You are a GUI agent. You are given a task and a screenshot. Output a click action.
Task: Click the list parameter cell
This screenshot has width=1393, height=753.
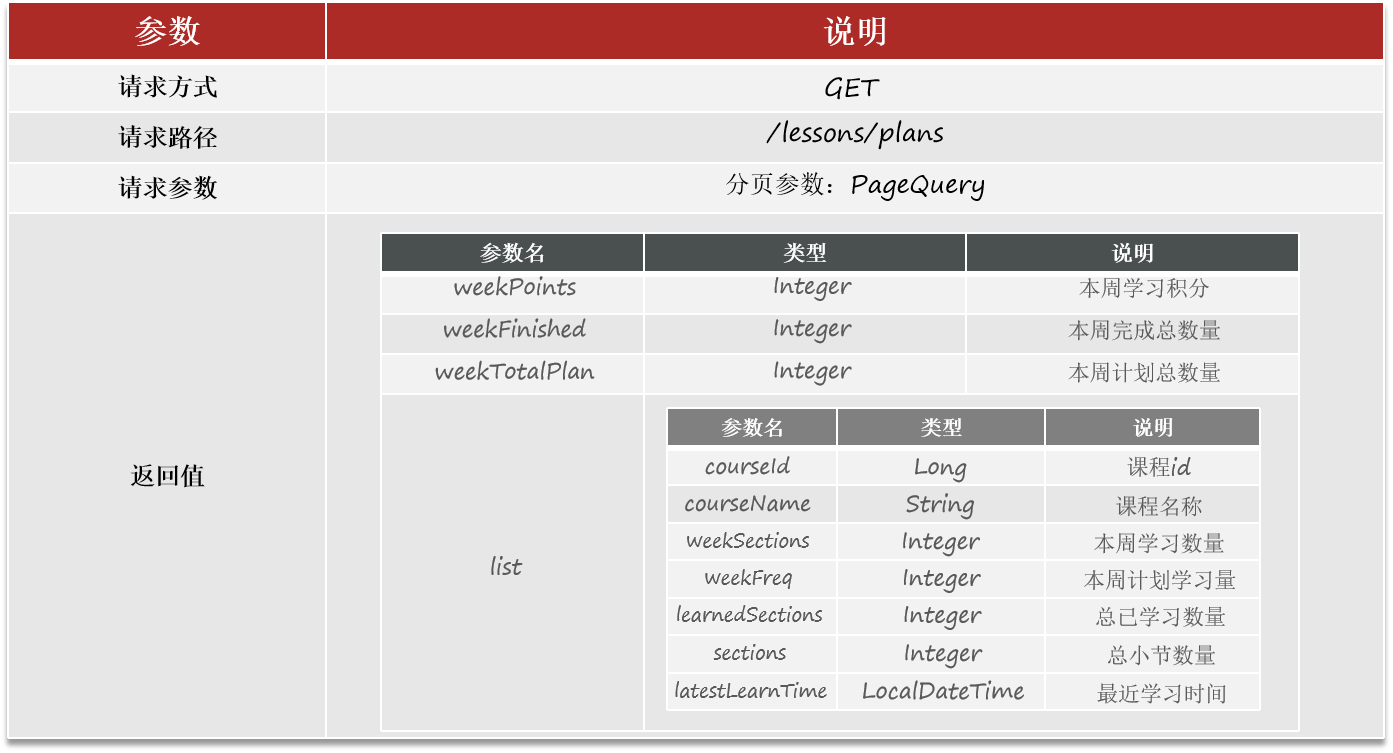513,566
